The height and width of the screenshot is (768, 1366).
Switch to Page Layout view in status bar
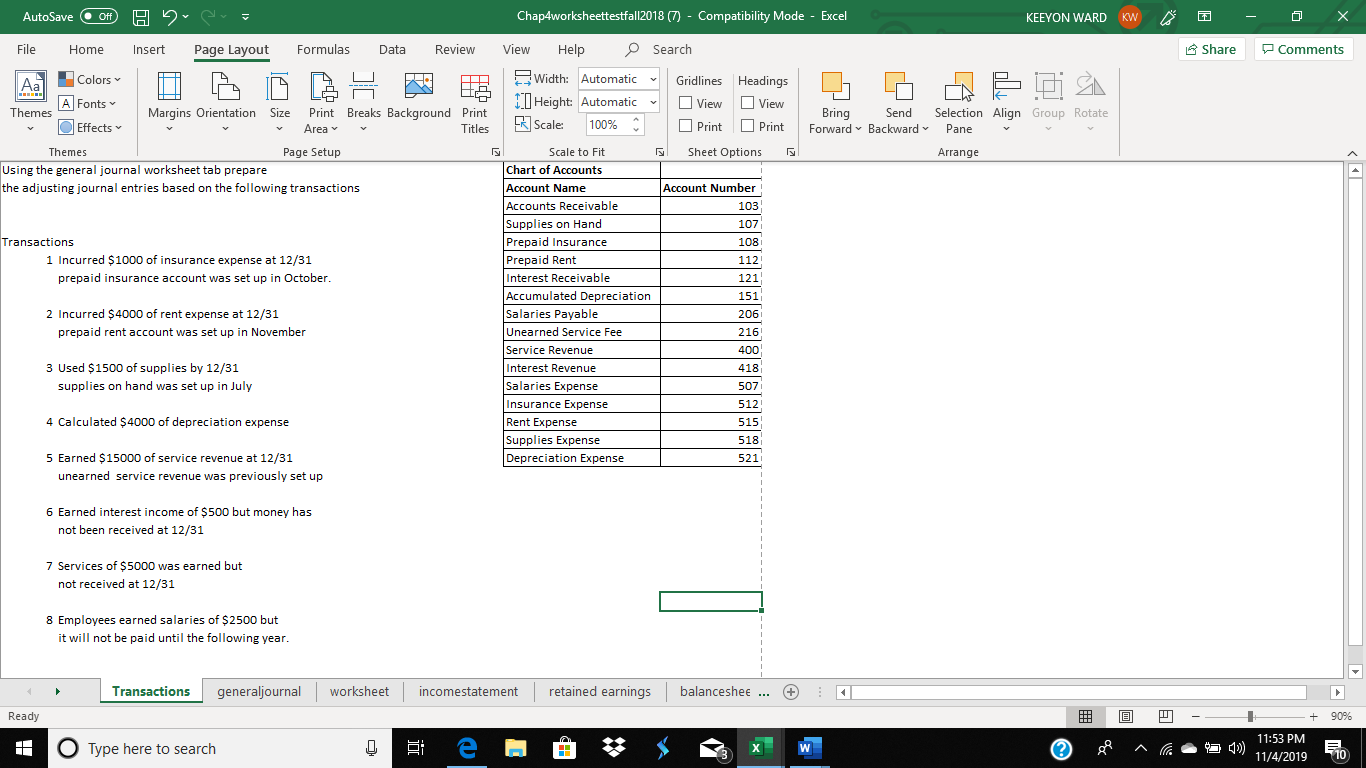(x=1125, y=716)
